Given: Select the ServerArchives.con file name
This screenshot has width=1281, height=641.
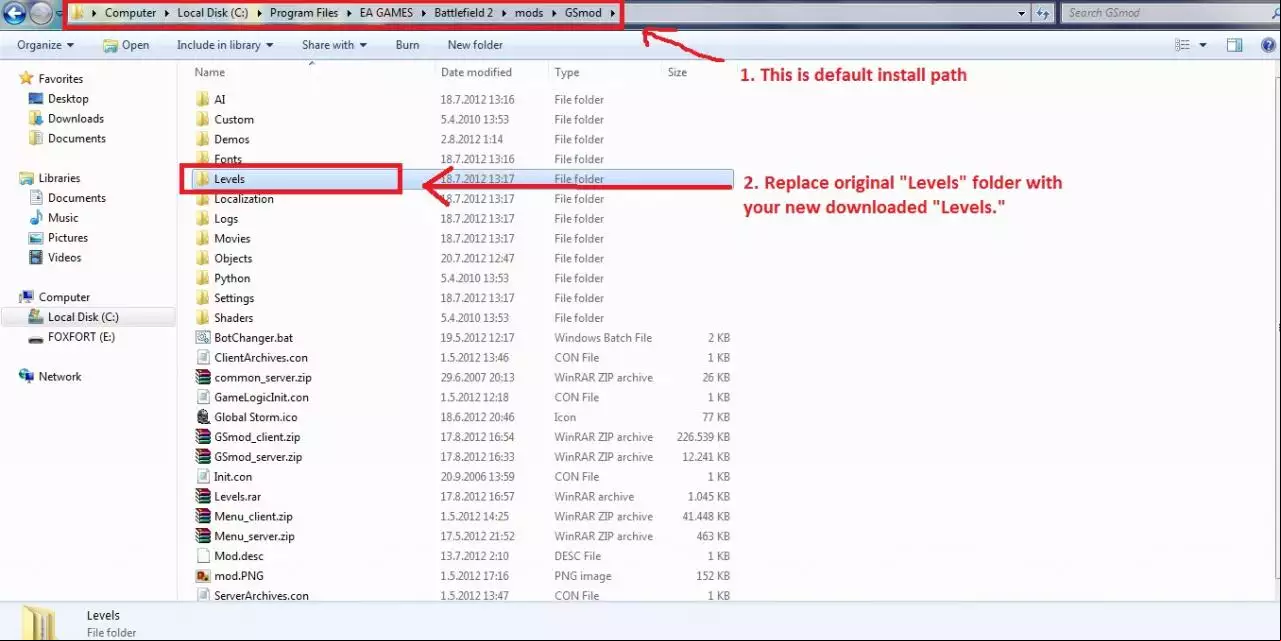Looking at the screenshot, I should point(261,596).
